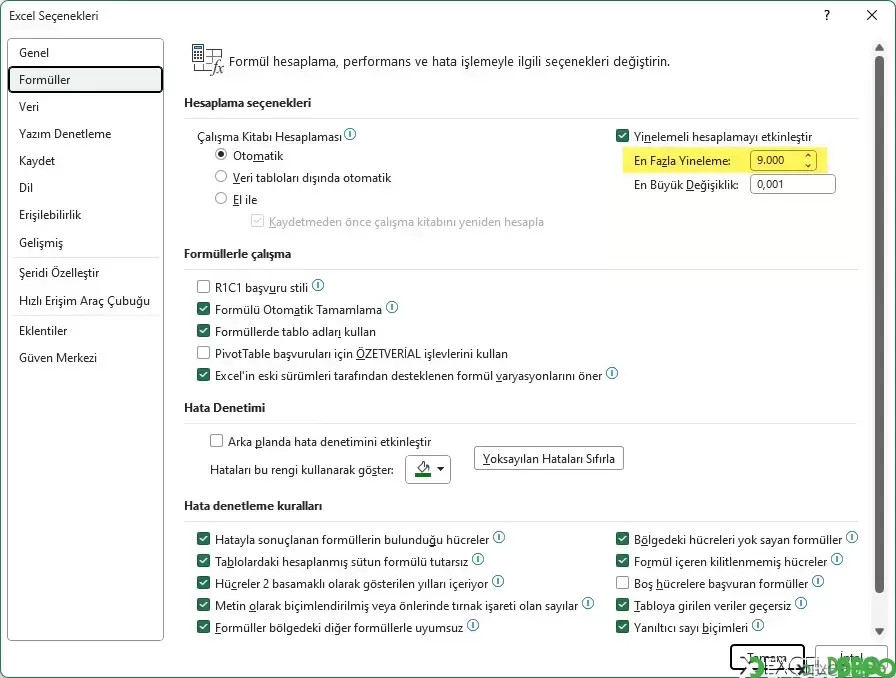Enable R1C1 başvuru stili checkbox
Screen dimensions: 896x678
point(203,286)
